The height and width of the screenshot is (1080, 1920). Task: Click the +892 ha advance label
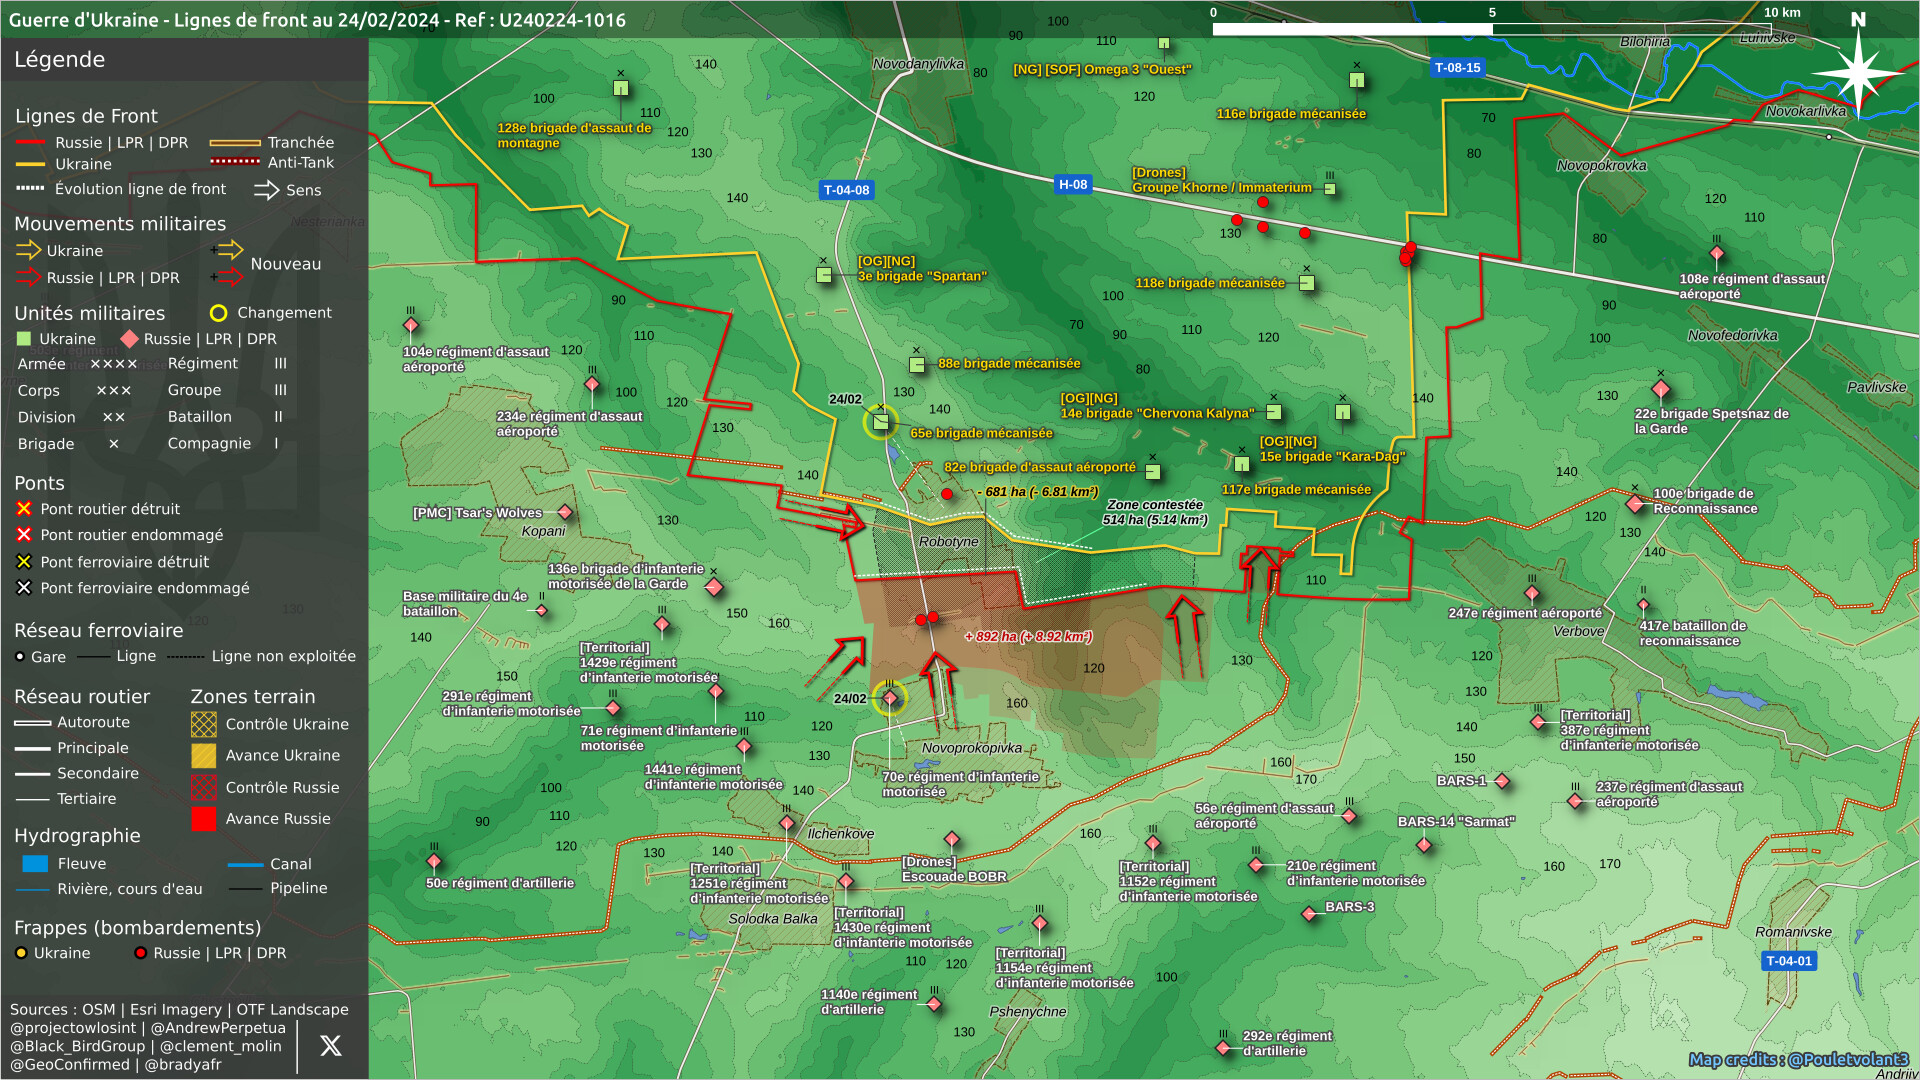point(1028,636)
